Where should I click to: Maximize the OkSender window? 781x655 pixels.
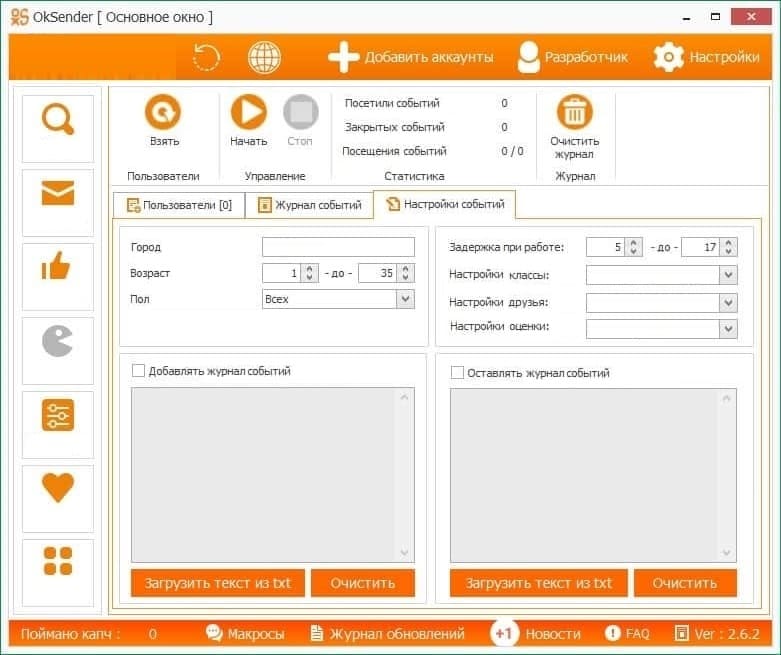tap(715, 17)
